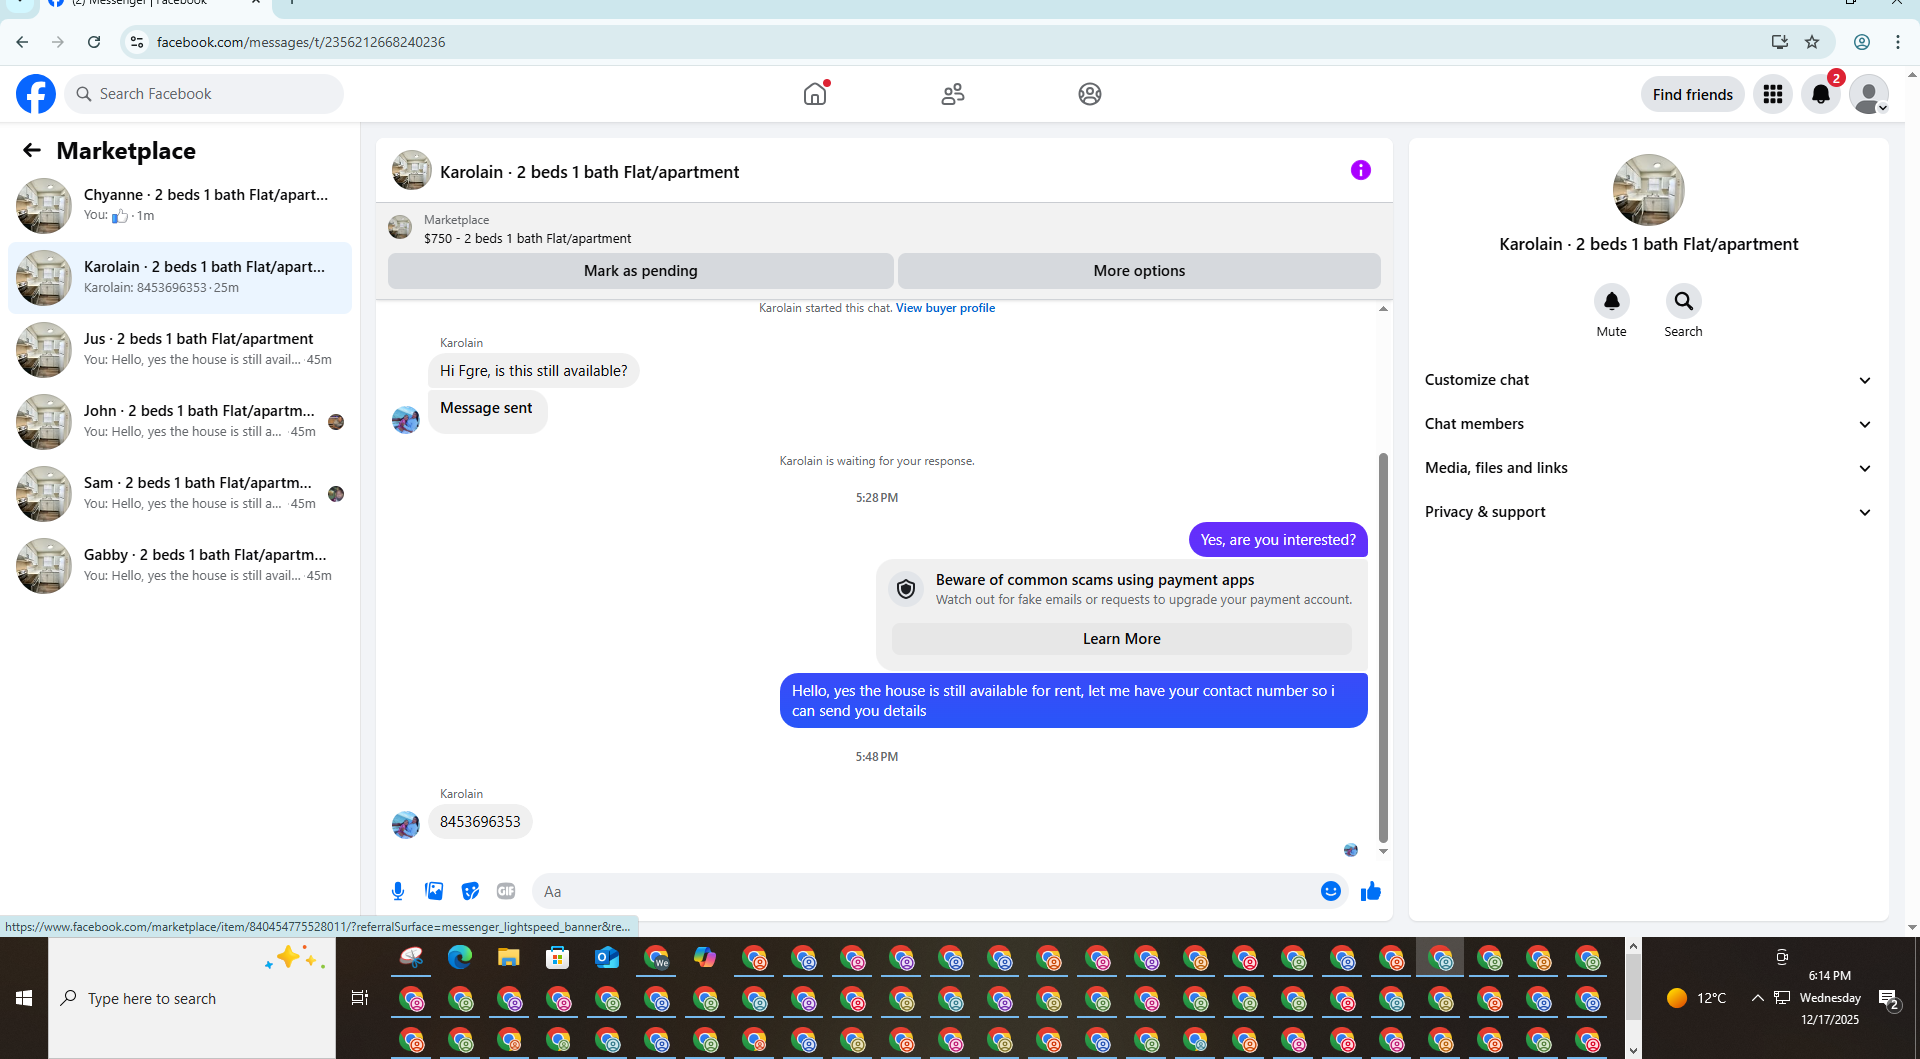The image size is (1920, 1059).
Task: Open the taskbar clock and date
Action: click(x=1830, y=998)
